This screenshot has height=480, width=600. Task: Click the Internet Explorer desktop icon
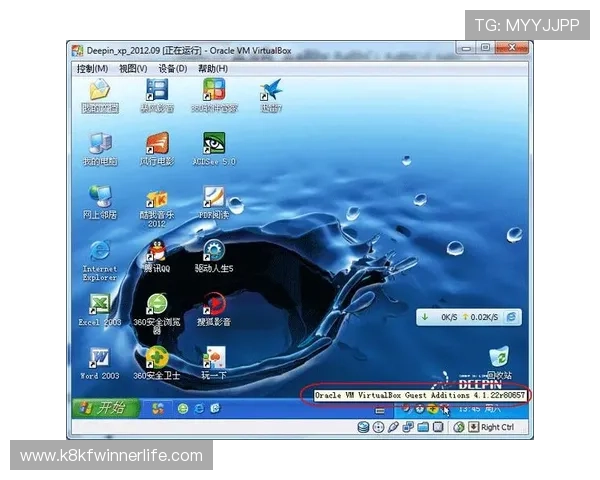100,252
